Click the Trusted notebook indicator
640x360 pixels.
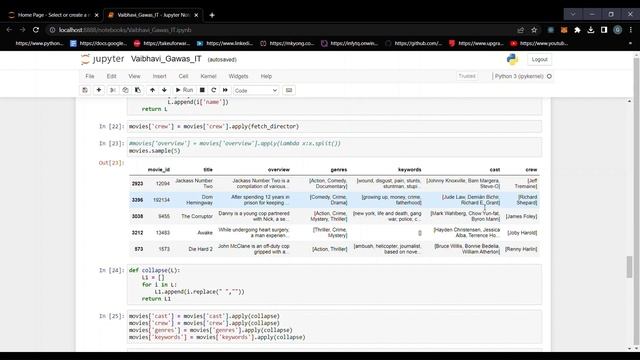pyautogui.click(x=467, y=76)
